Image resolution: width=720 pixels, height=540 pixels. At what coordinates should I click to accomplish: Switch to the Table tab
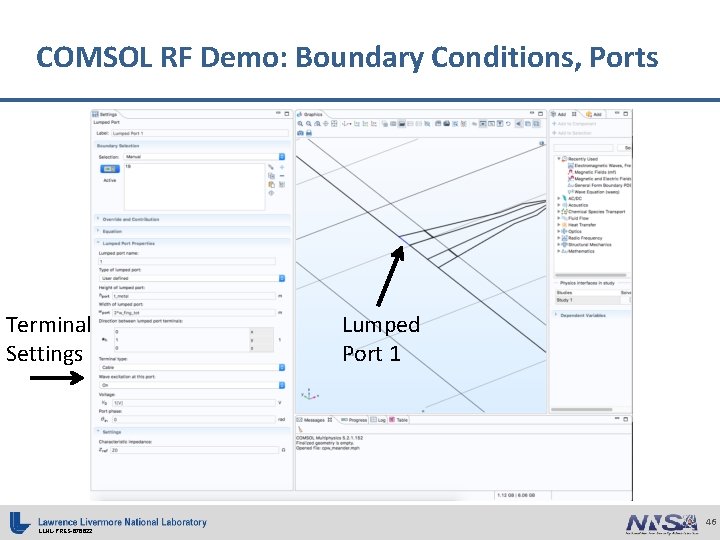[399, 420]
